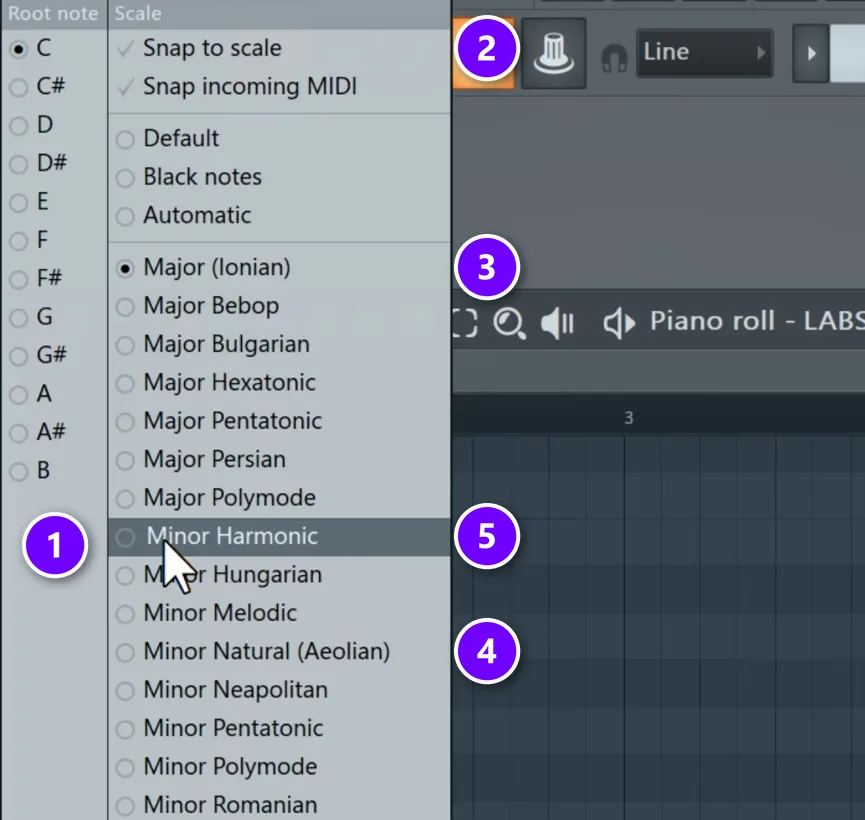The height and width of the screenshot is (820, 865).
Task: Select Major (Ionian) scale
Action: [279, 267]
